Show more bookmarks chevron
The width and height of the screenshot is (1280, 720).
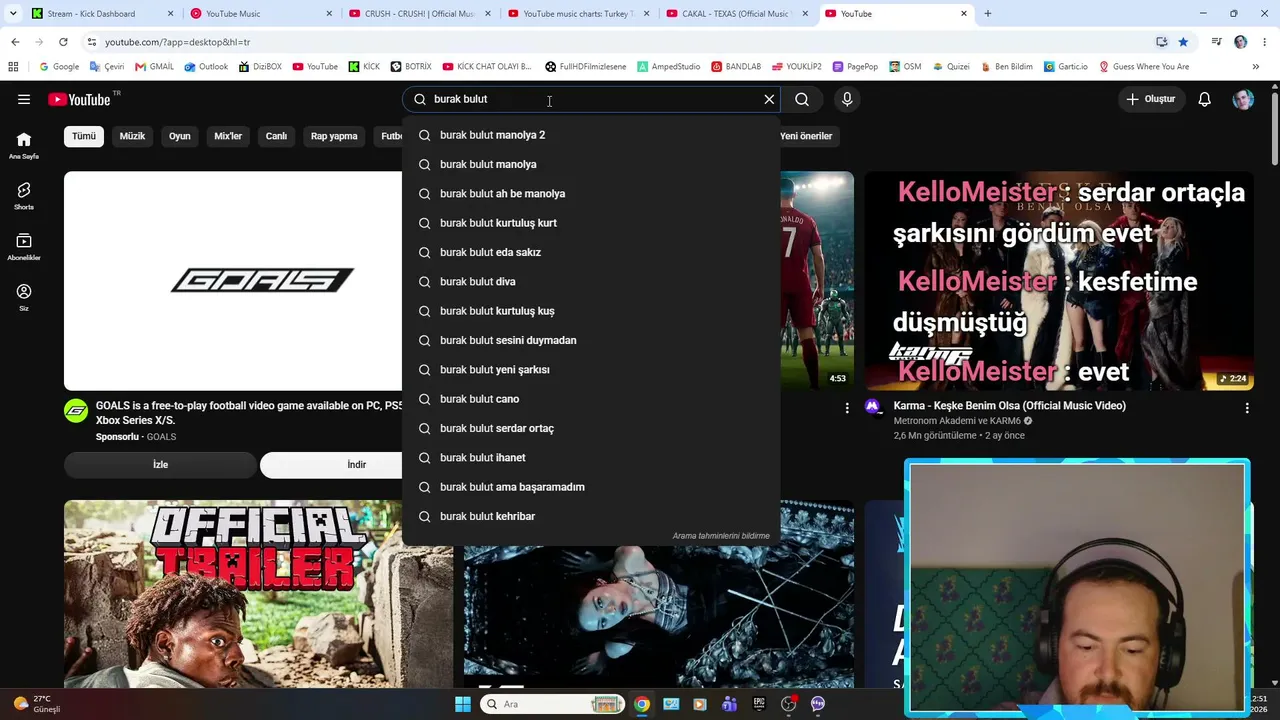pos(1256,67)
